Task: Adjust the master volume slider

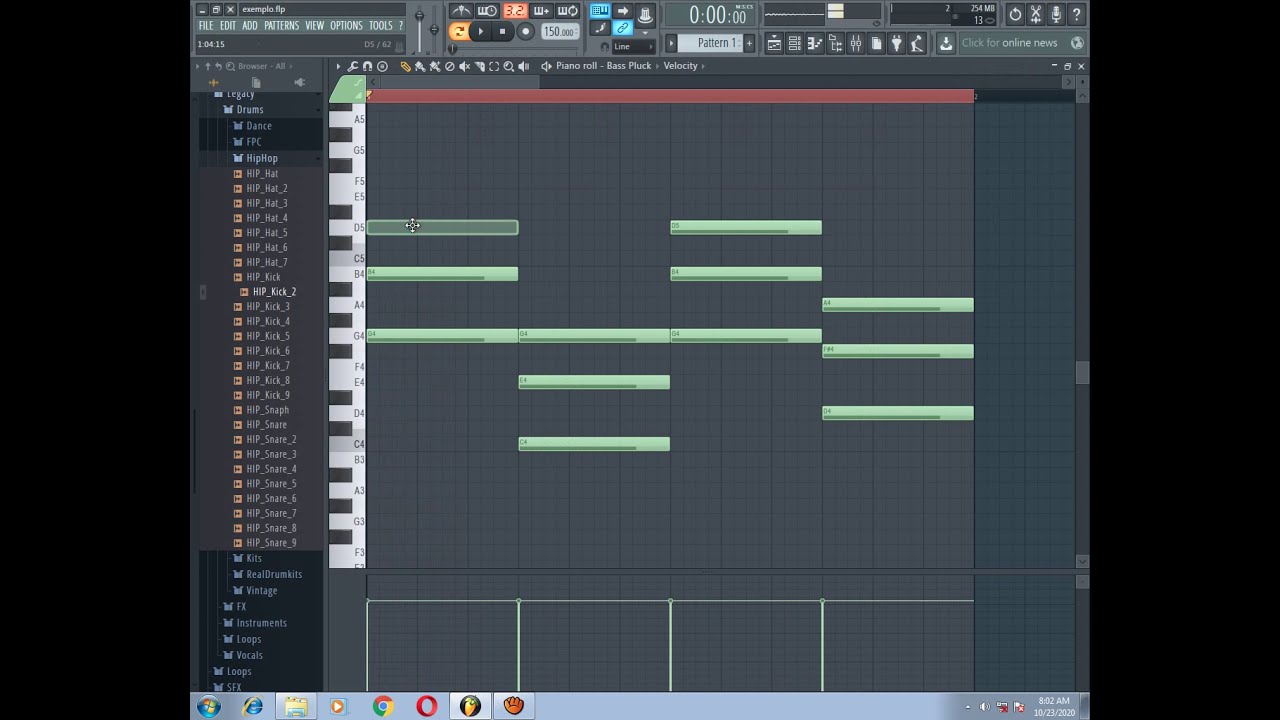Action: click(x=419, y=16)
